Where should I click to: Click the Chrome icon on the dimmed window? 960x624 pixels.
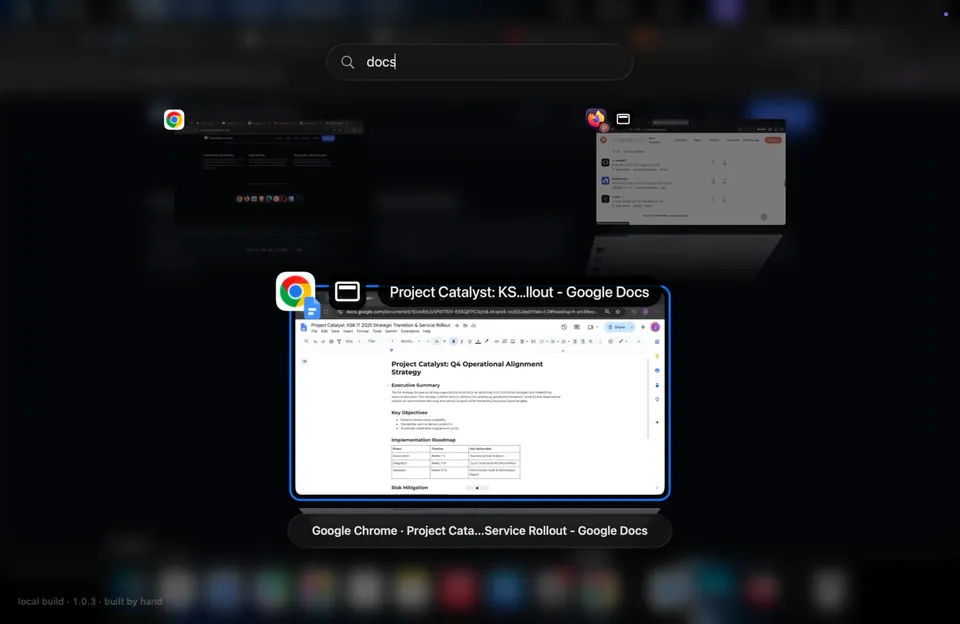174,119
